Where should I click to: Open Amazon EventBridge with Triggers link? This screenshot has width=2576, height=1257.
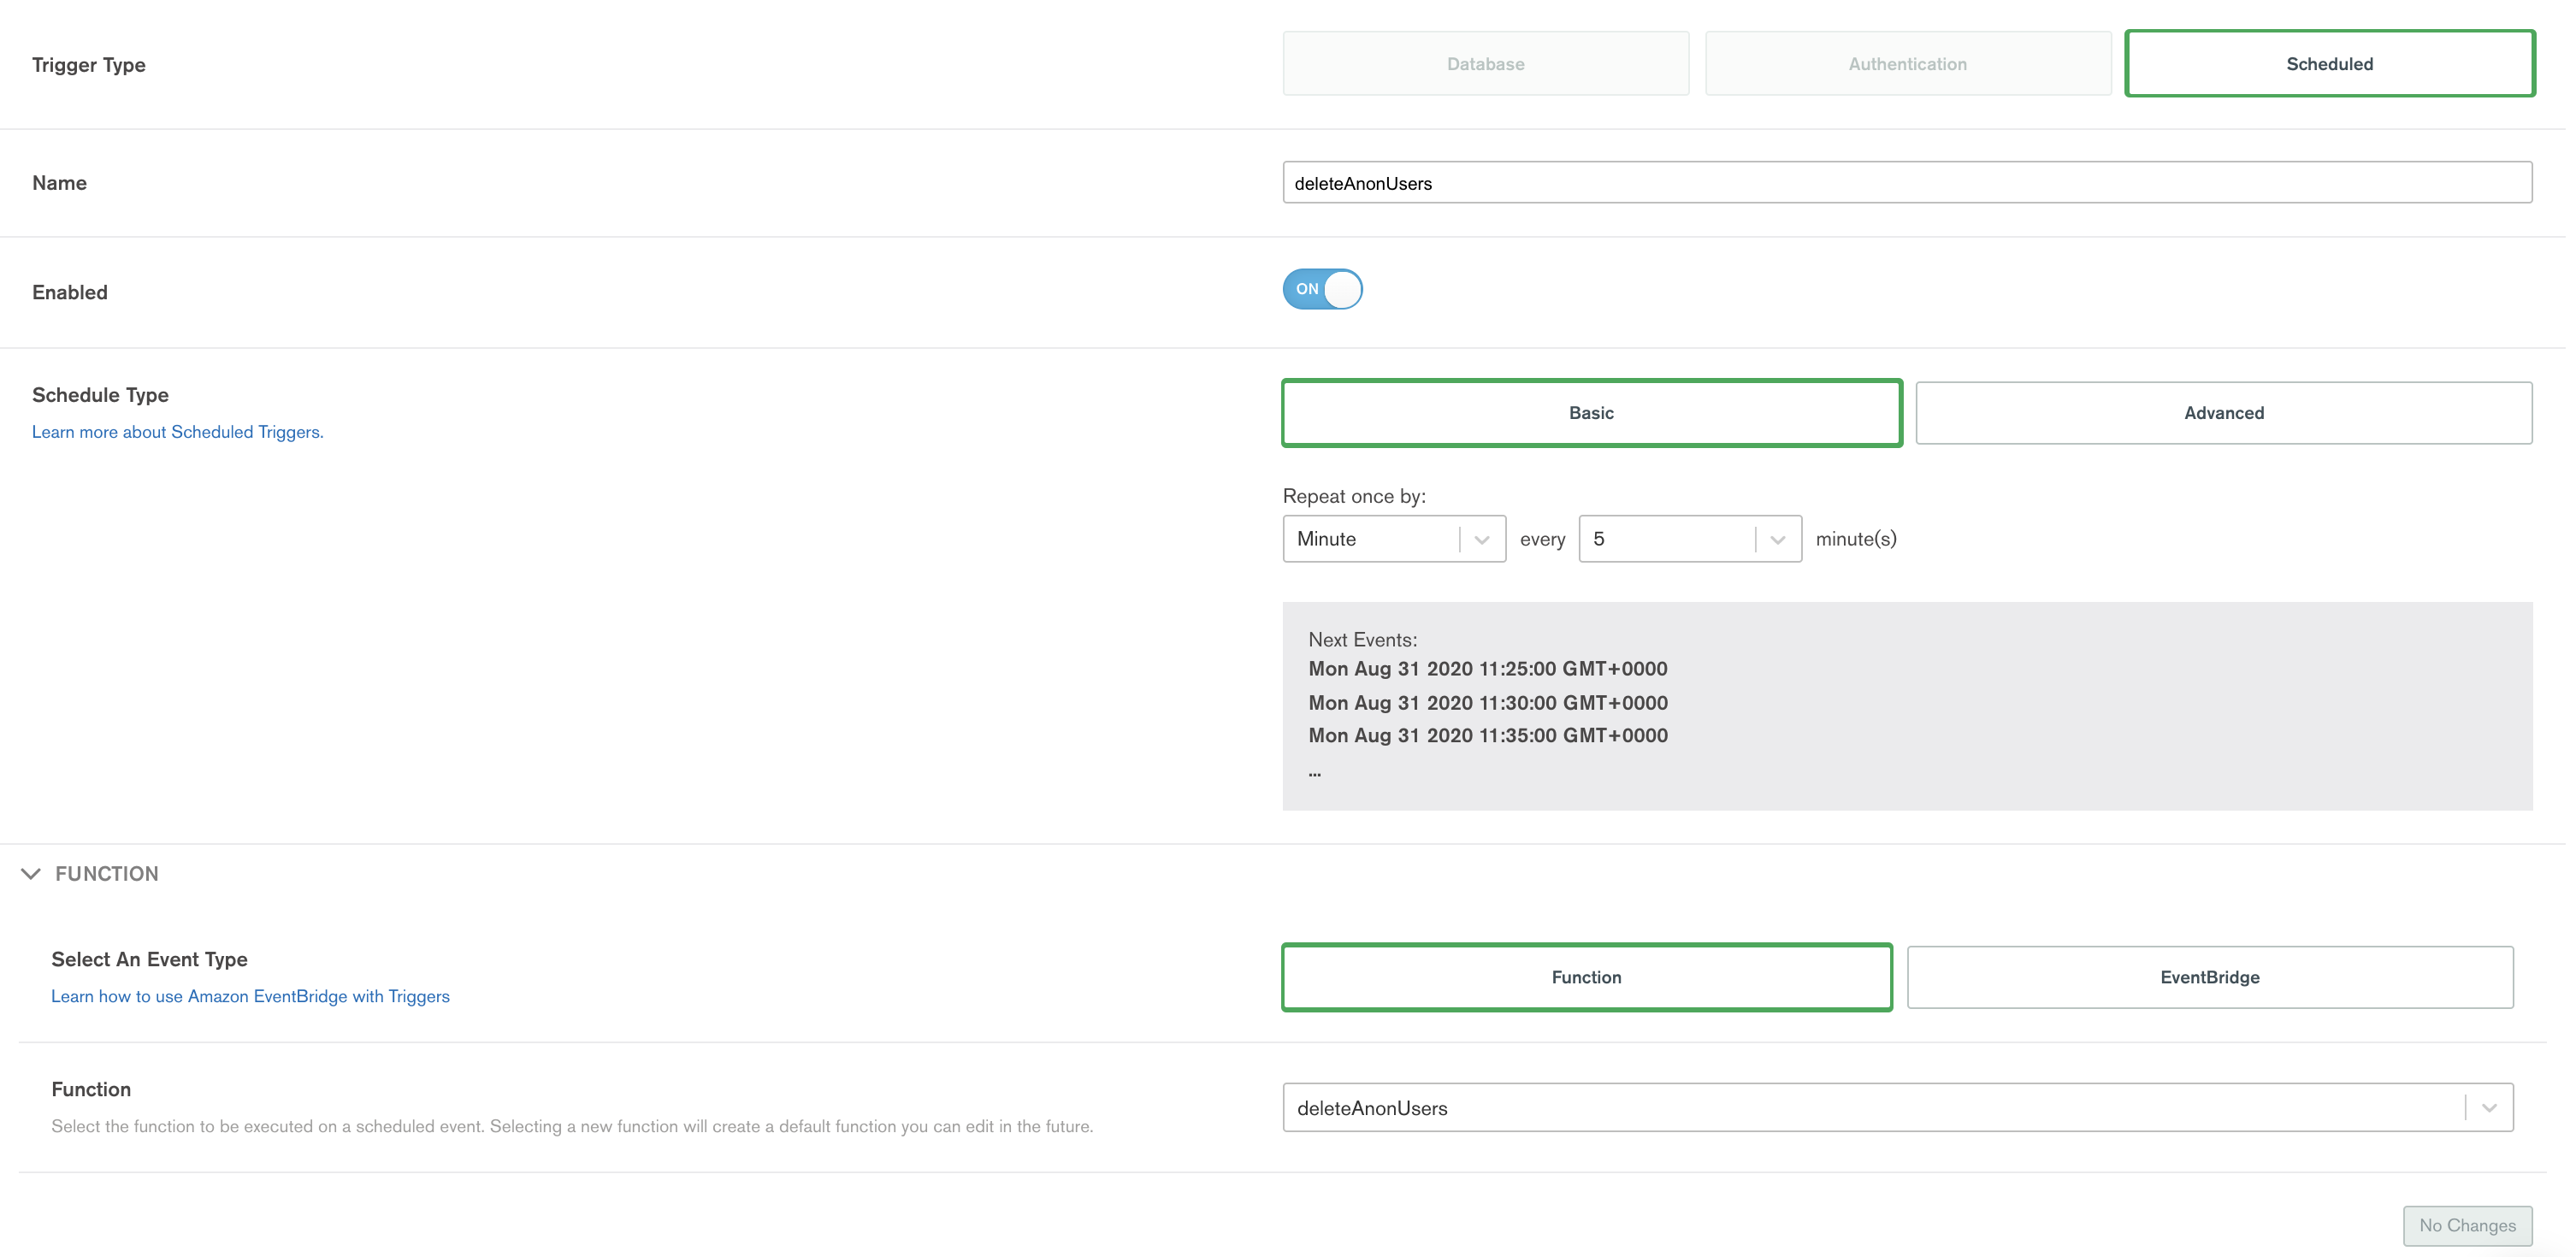click(x=250, y=996)
